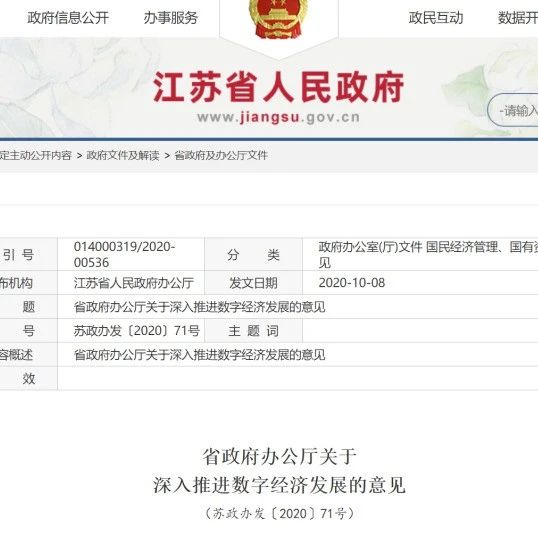Click the subtitle （苏政办发〔2020〕71号） below heading
Image resolution: width=538 pixels, height=540 pixels.
coord(279,513)
